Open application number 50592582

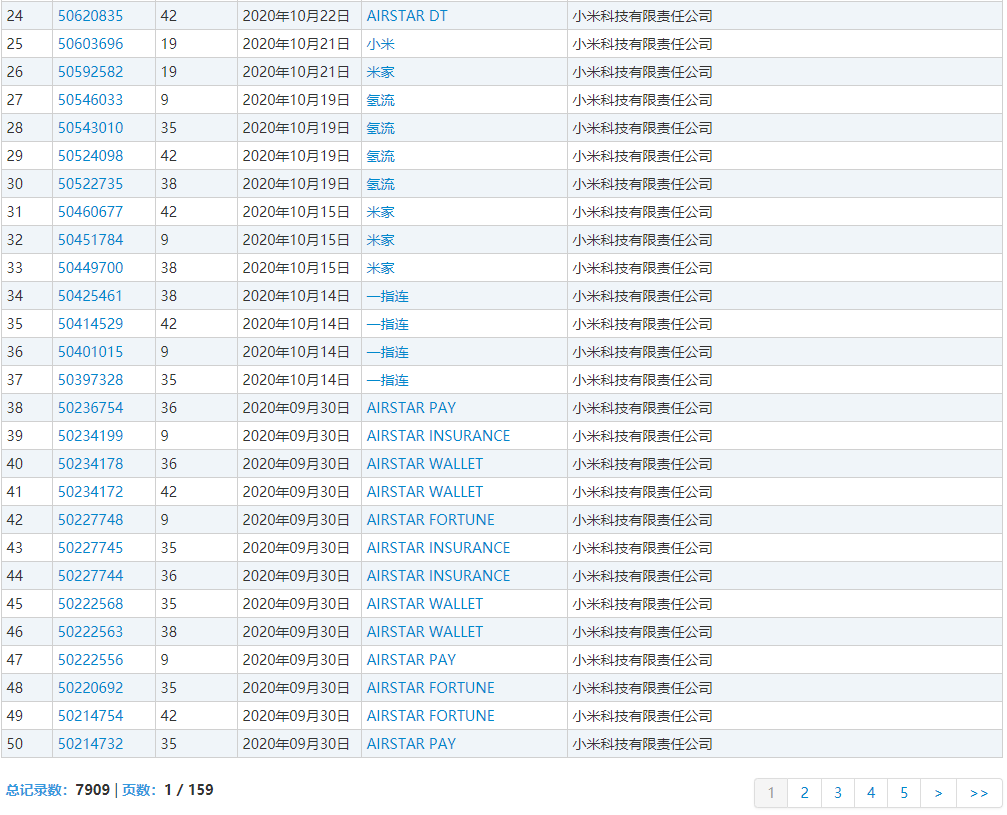pos(91,72)
